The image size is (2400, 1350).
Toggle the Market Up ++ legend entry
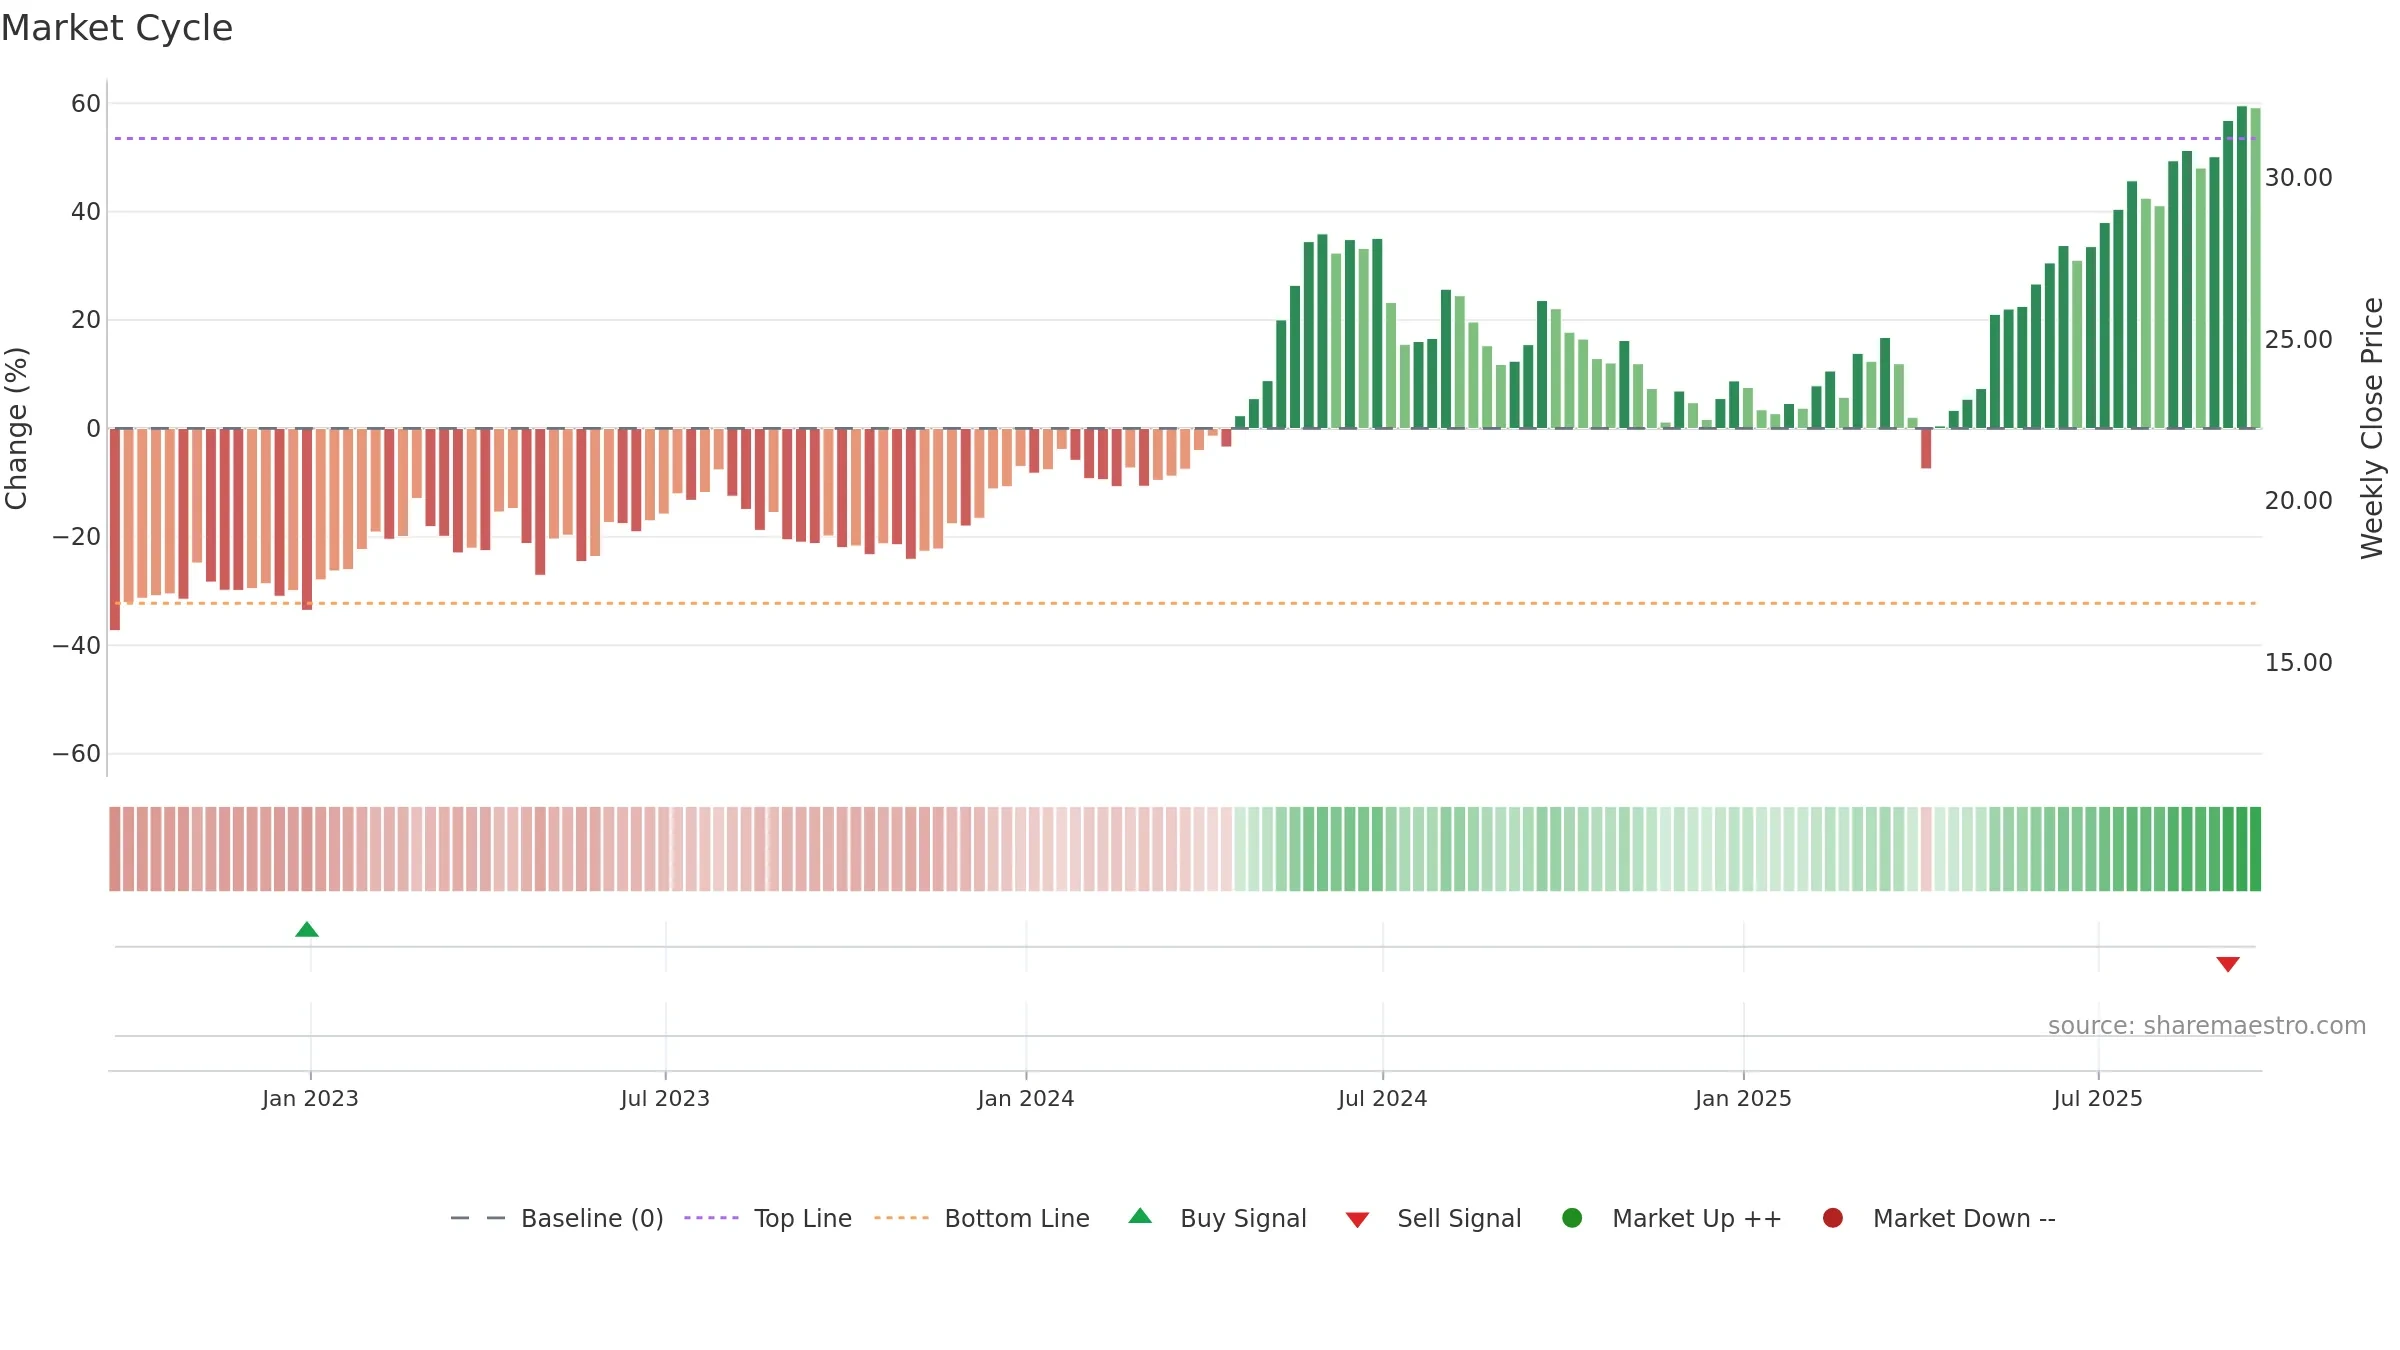pos(1671,1218)
